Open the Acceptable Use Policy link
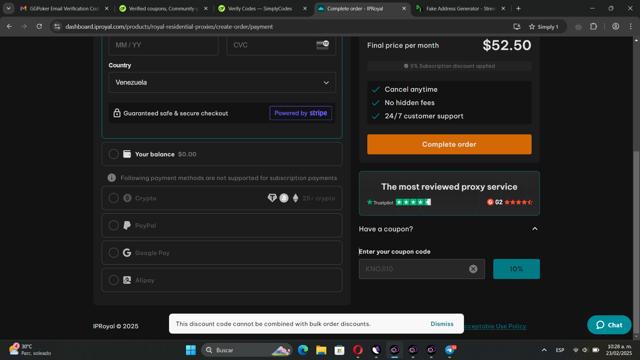640x360 pixels. point(495,326)
